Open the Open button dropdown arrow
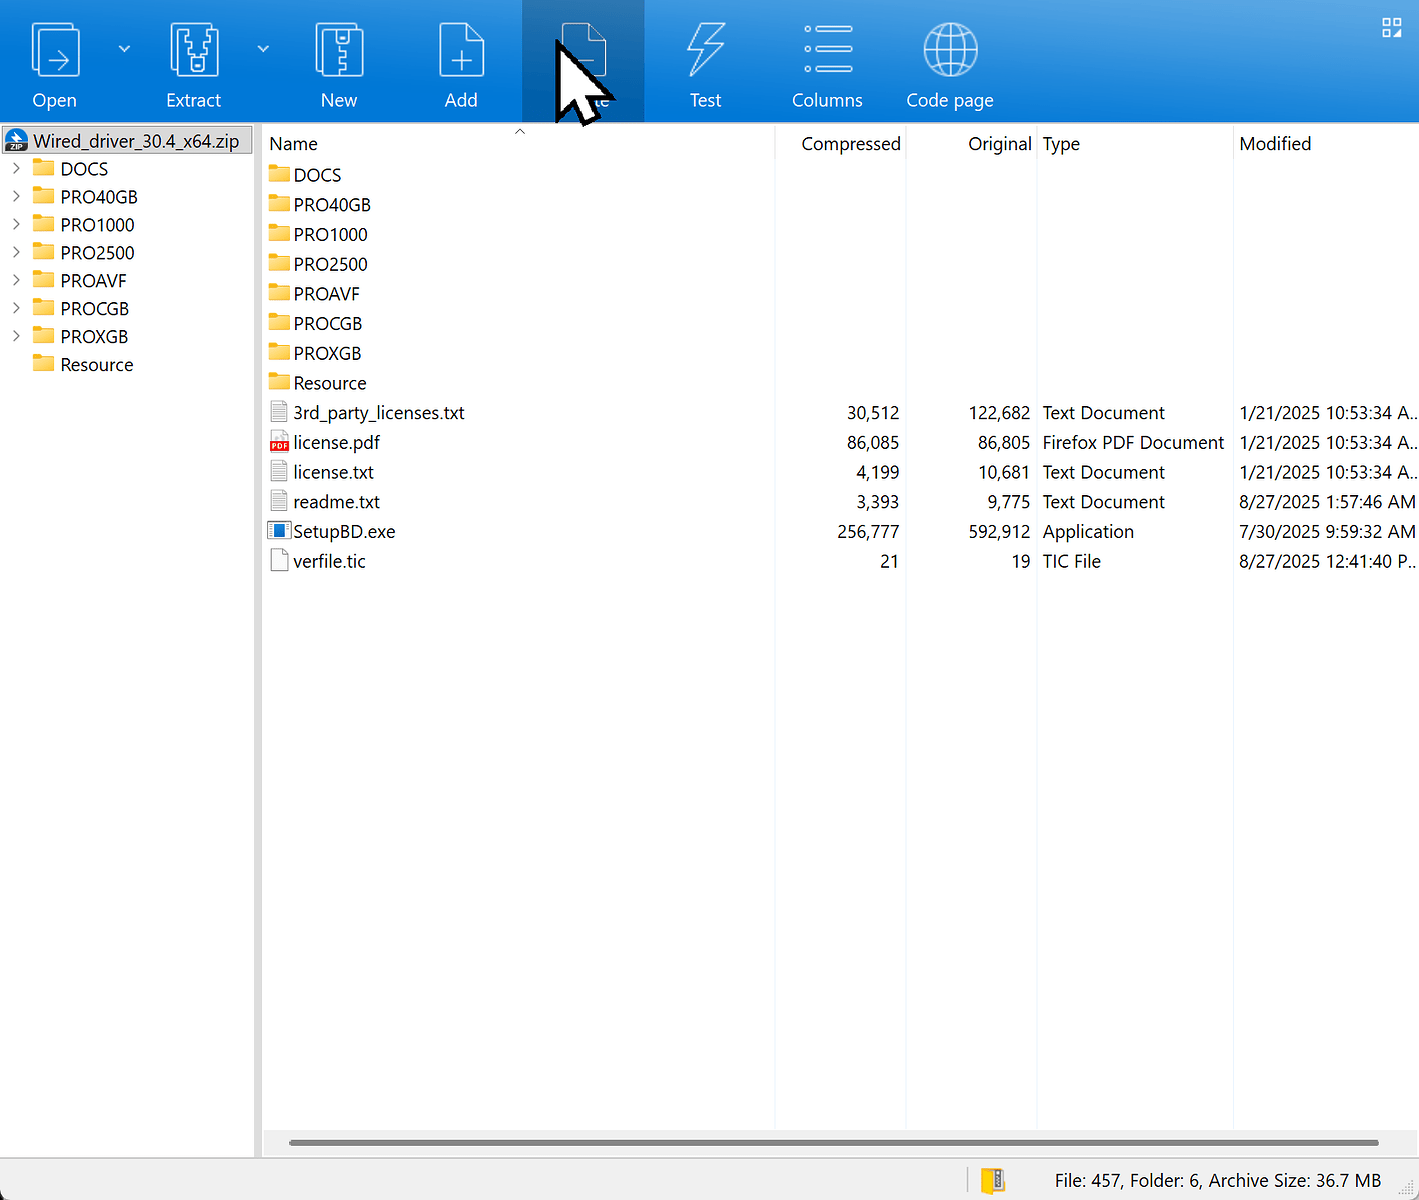The image size is (1419, 1200). point(123,48)
